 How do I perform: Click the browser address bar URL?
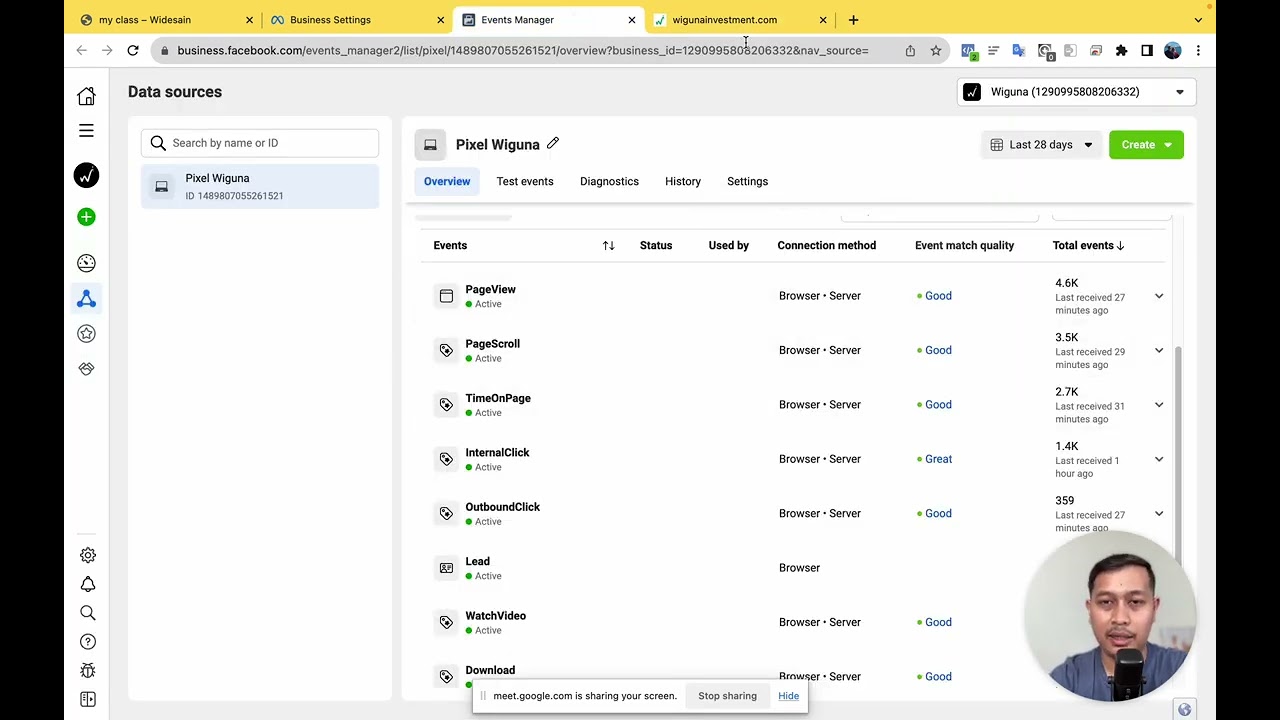click(x=523, y=51)
